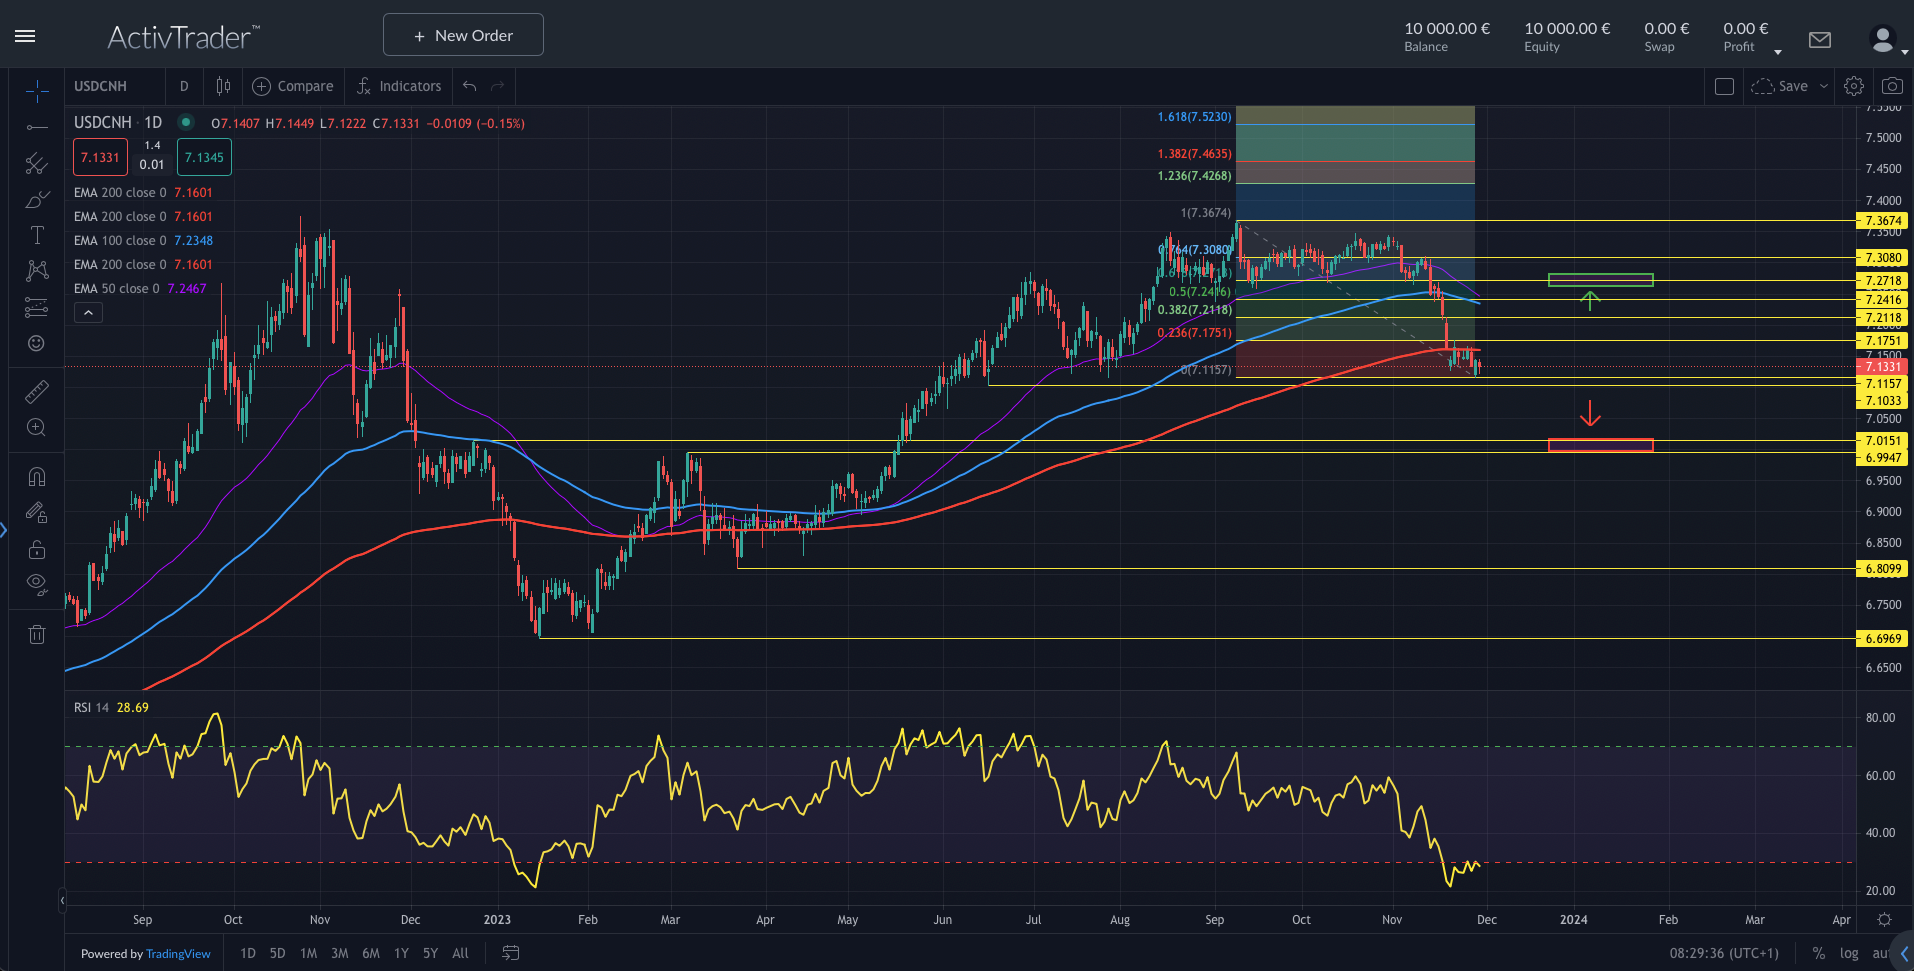
Task: Toggle visibility of all drawings
Action: pyautogui.click(x=36, y=584)
